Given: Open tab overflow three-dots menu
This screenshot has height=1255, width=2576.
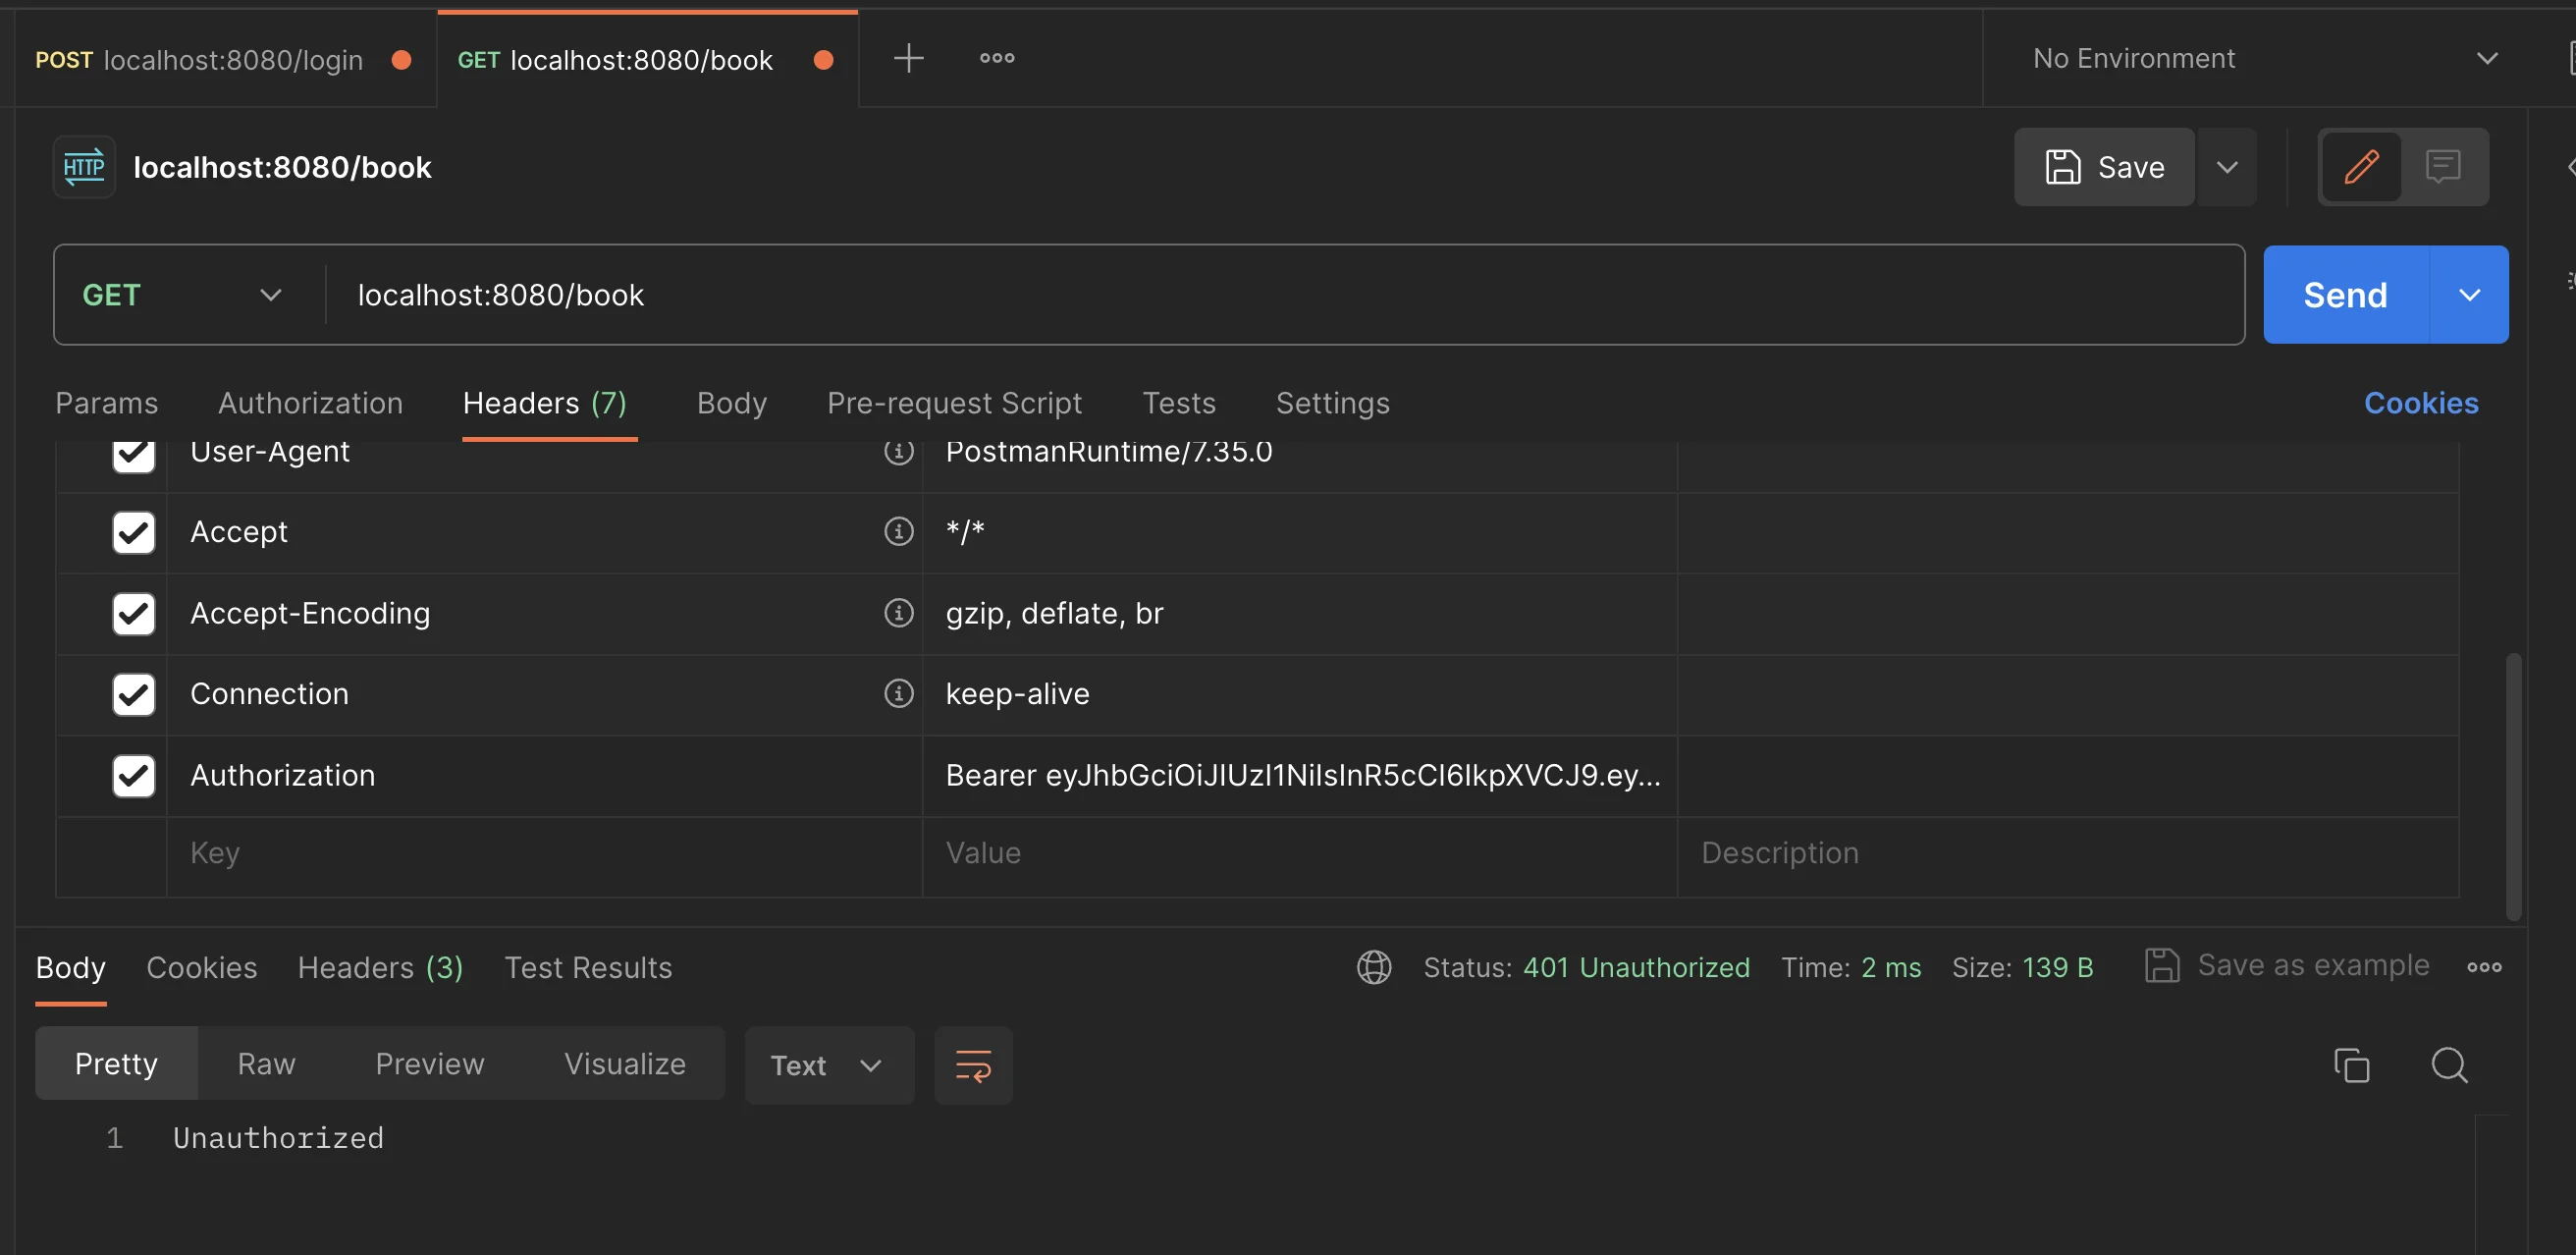Looking at the screenshot, I should click(x=997, y=58).
